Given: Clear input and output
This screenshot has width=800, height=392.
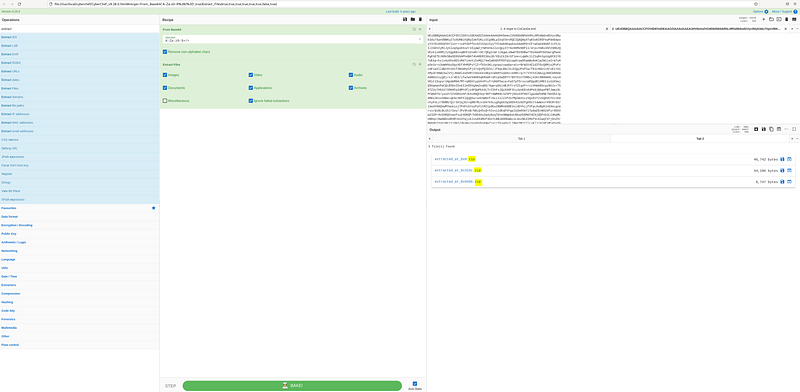Looking at the screenshot, I should click(787, 19).
